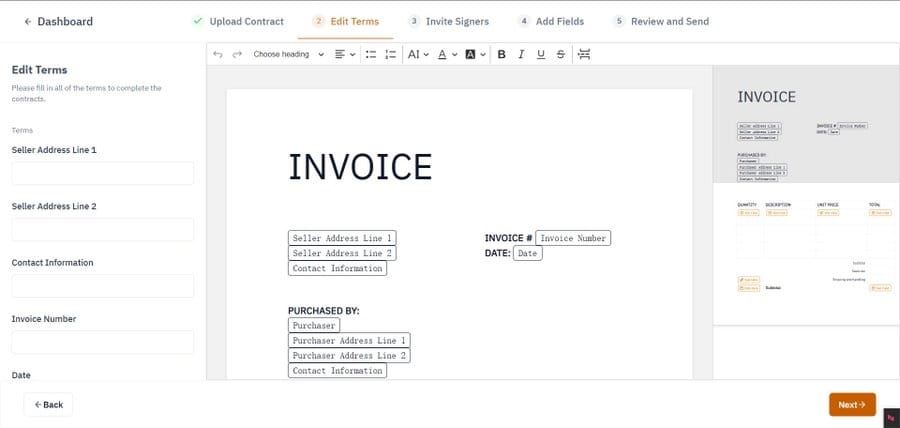Toggle italic formatting

[x=521, y=54]
